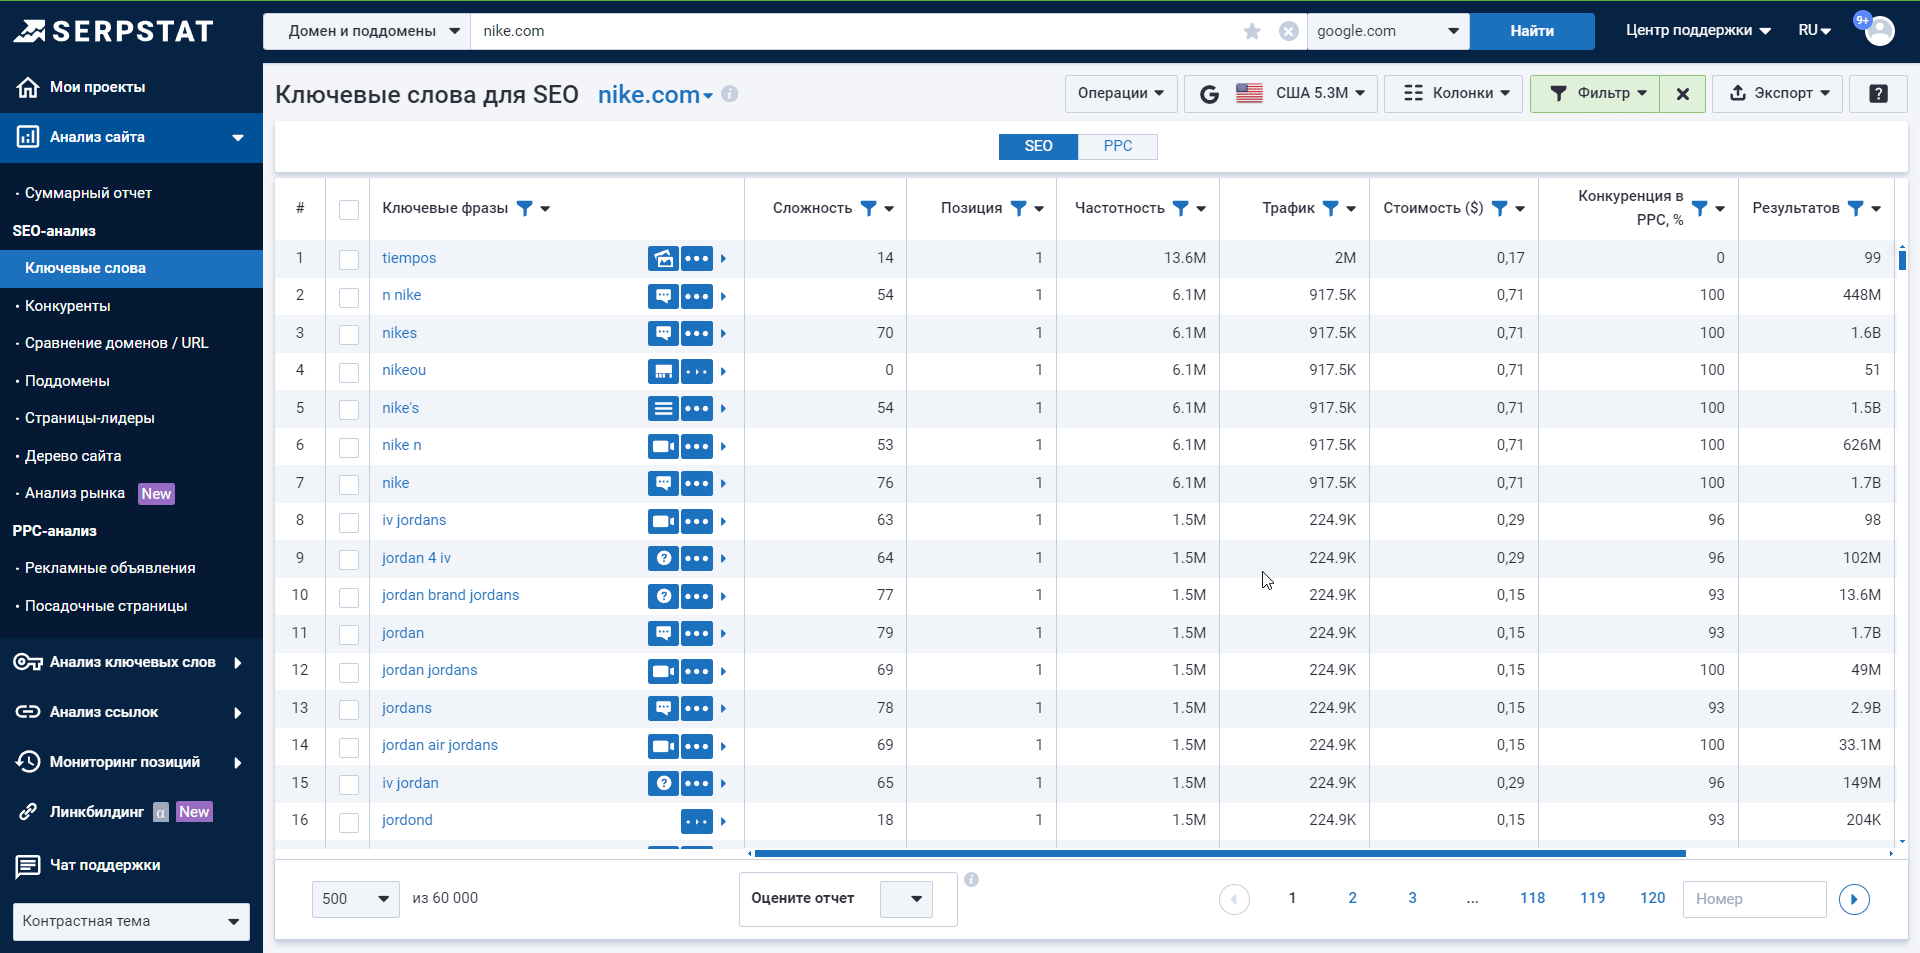Click the horizontal table scrollbar
Image resolution: width=1920 pixels, height=953 pixels.
(x=1220, y=853)
